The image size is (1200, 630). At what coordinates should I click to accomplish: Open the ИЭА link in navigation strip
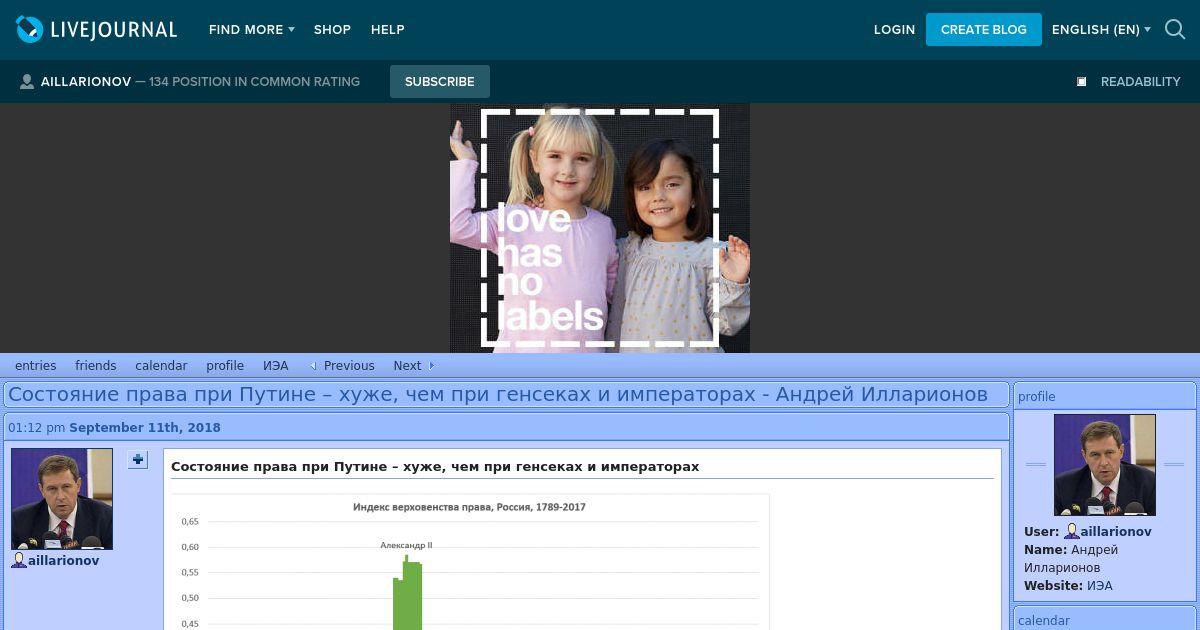276,366
